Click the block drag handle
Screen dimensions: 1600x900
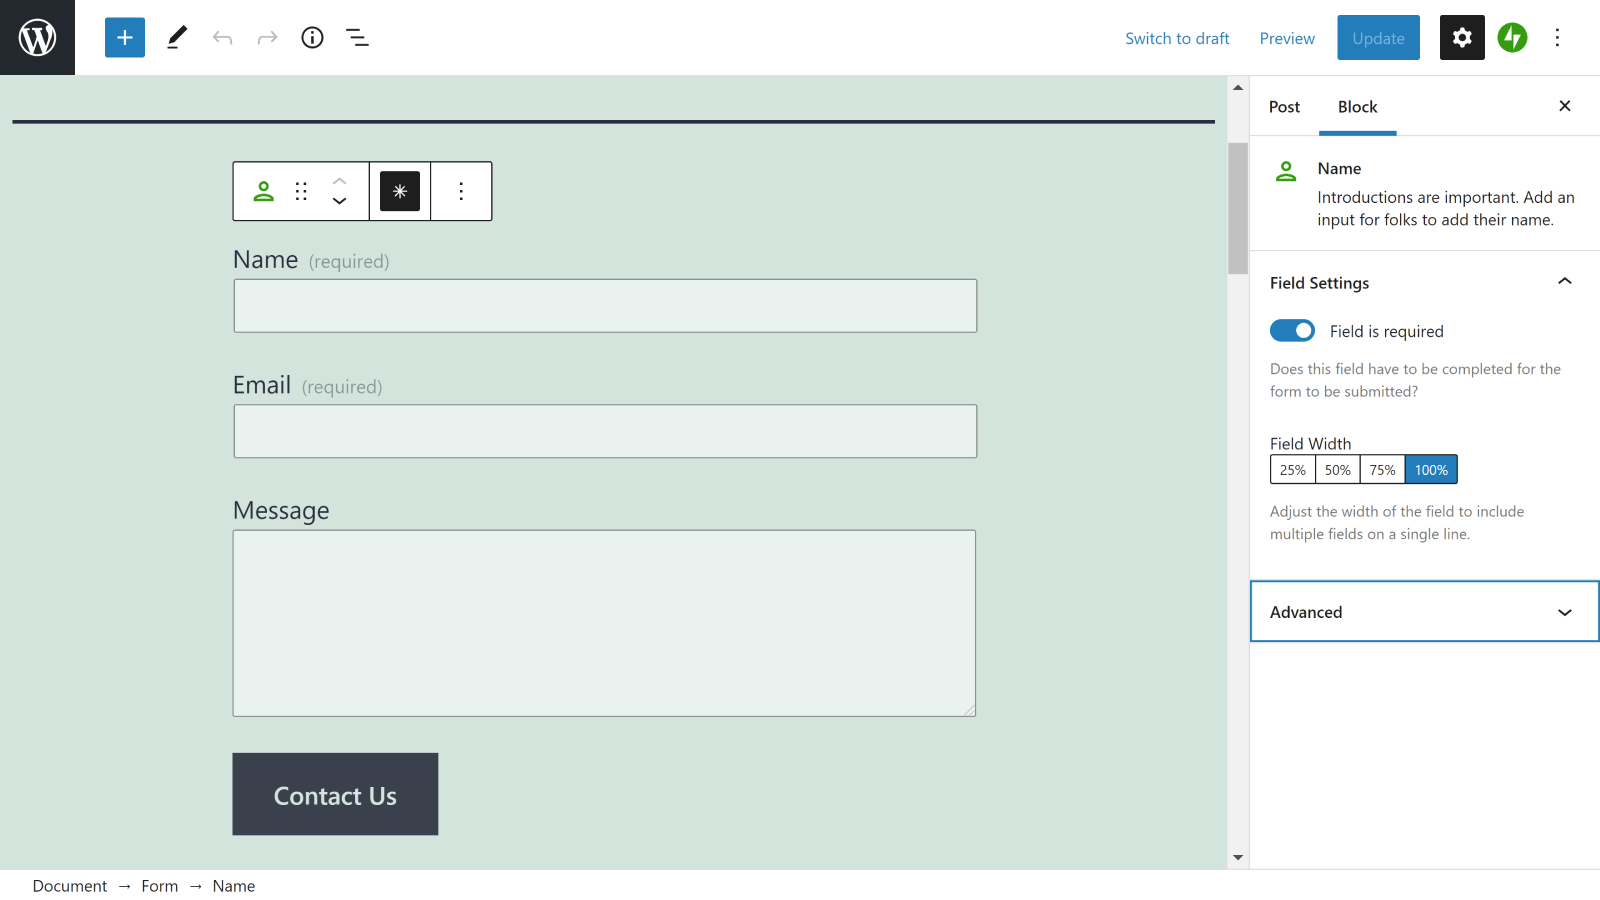(x=301, y=191)
